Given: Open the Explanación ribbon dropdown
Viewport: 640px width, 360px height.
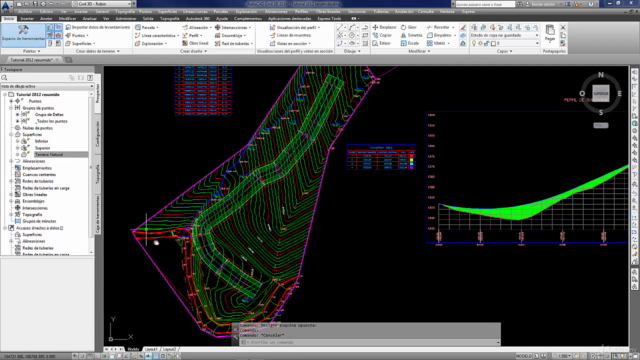Looking at the screenshot, I should (x=151, y=43).
